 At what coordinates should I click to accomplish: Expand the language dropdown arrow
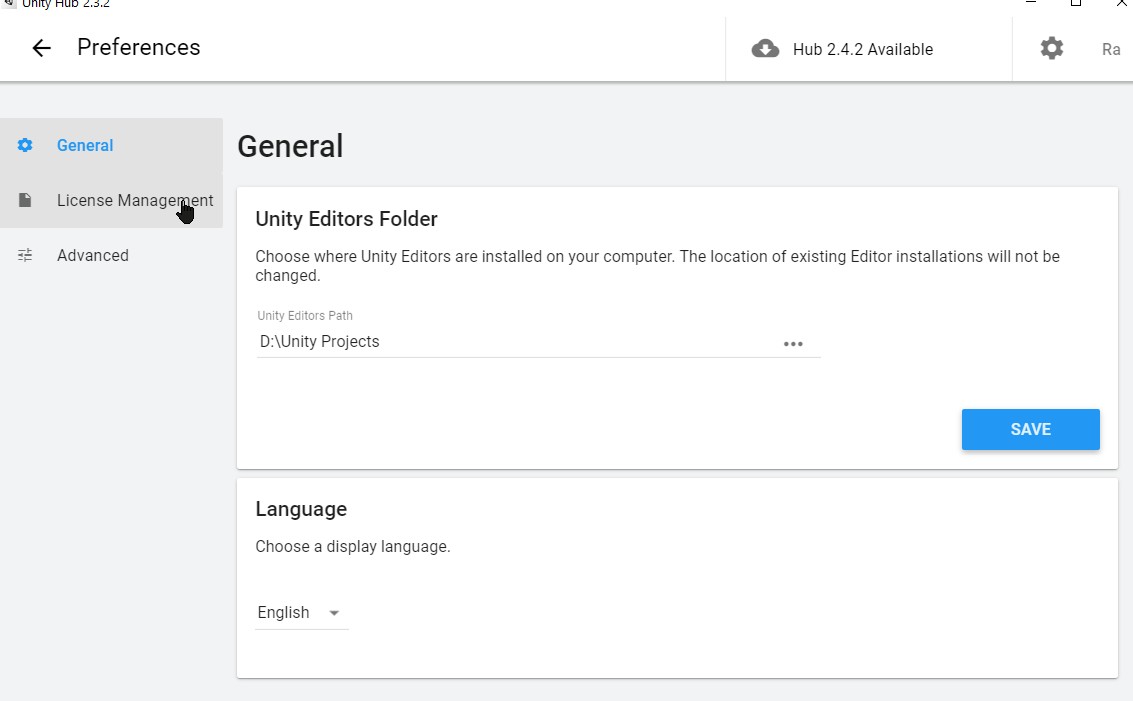(334, 613)
